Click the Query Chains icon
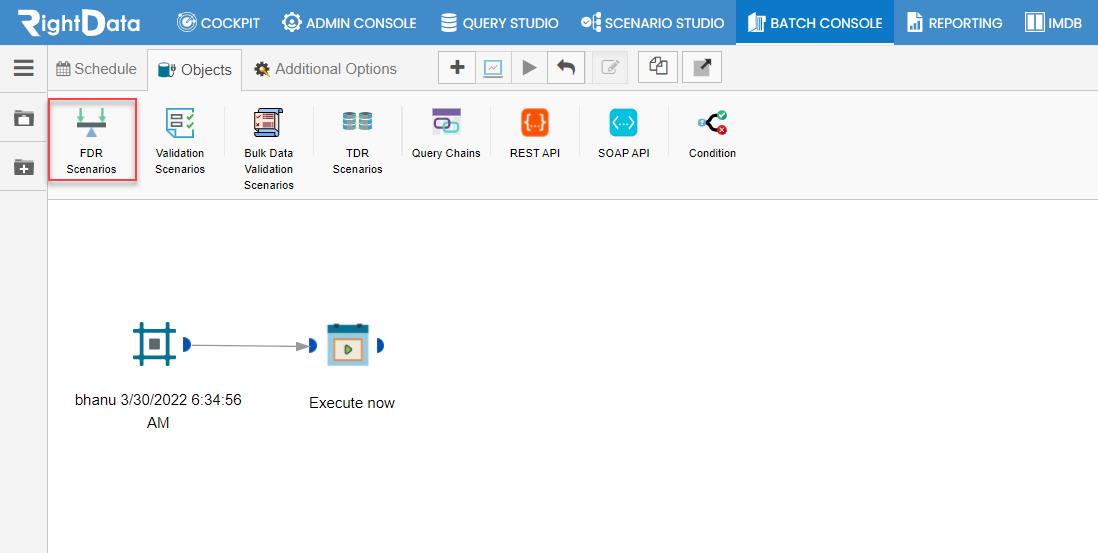The image size is (1098, 553). click(446, 122)
